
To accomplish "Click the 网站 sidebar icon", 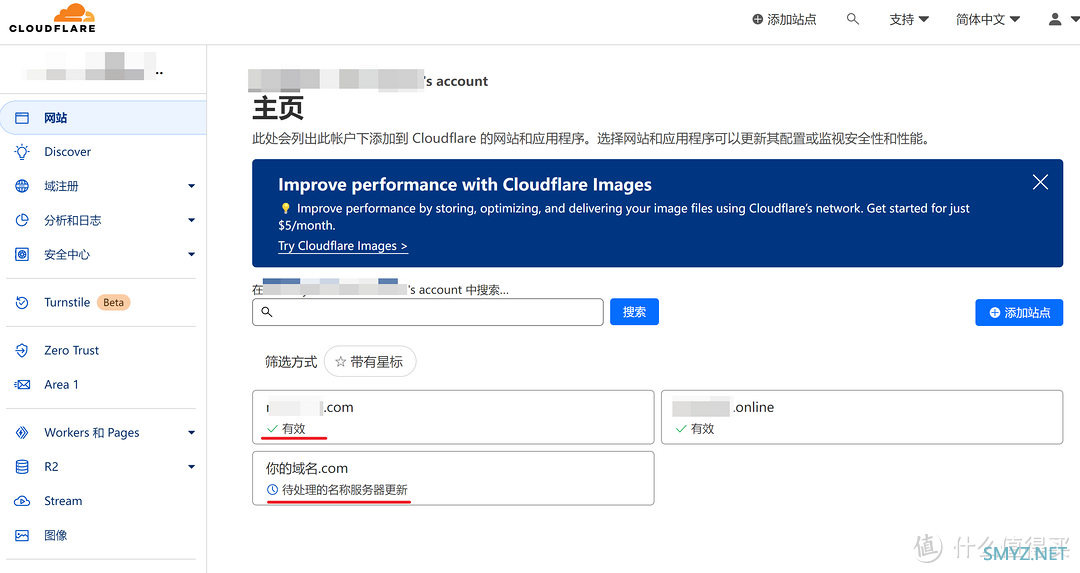I will point(22,118).
